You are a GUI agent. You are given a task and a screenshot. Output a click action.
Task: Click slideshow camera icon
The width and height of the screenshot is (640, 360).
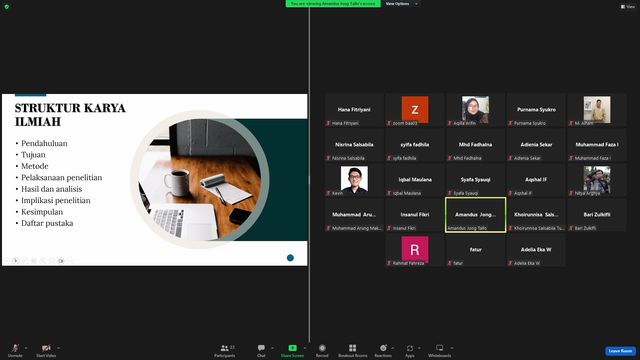coord(61,260)
